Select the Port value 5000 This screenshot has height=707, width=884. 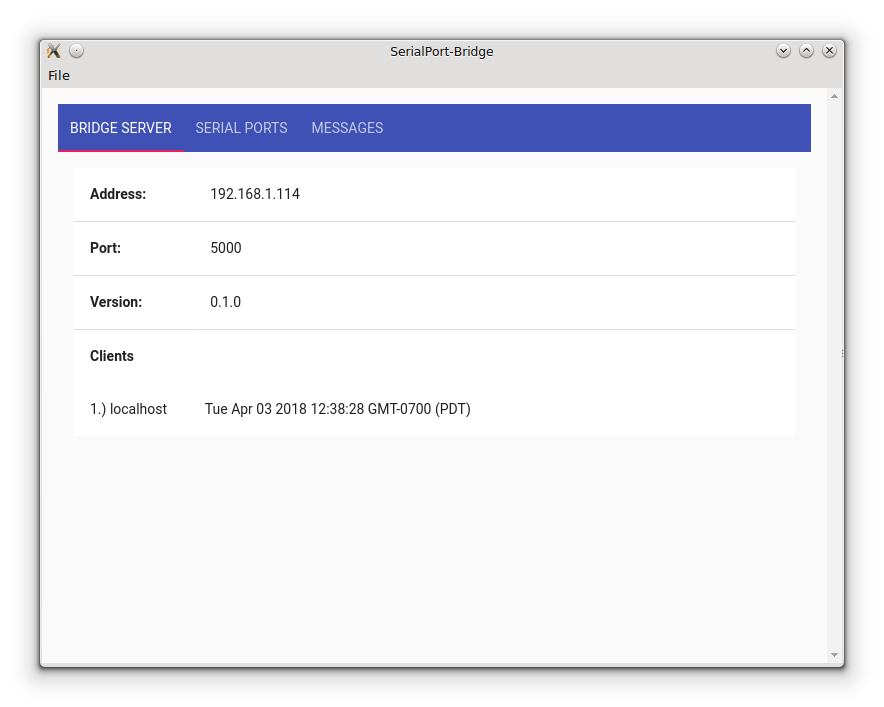click(x=226, y=248)
